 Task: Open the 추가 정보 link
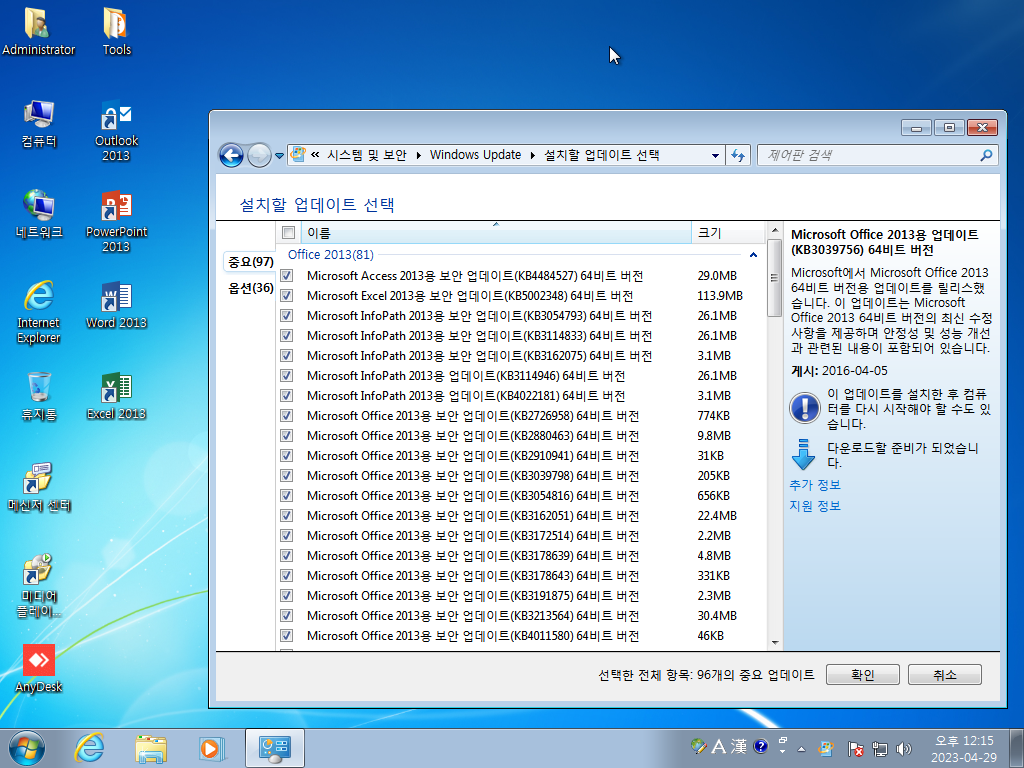(x=815, y=485)
